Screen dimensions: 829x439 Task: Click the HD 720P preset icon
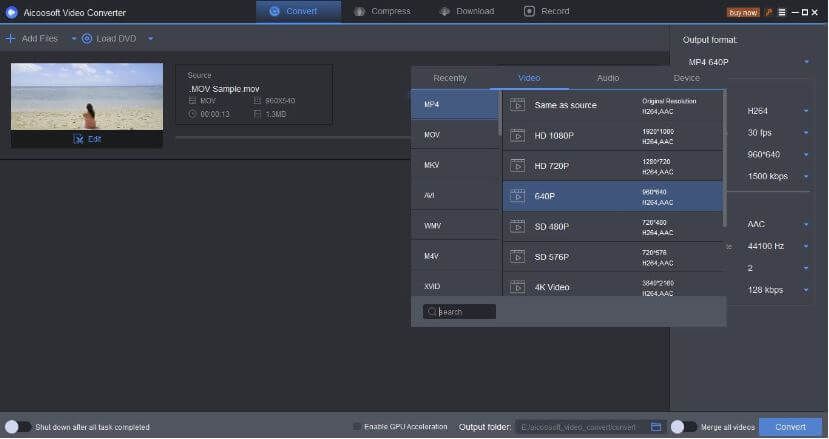pyautogui.click(x=517, y=166)
